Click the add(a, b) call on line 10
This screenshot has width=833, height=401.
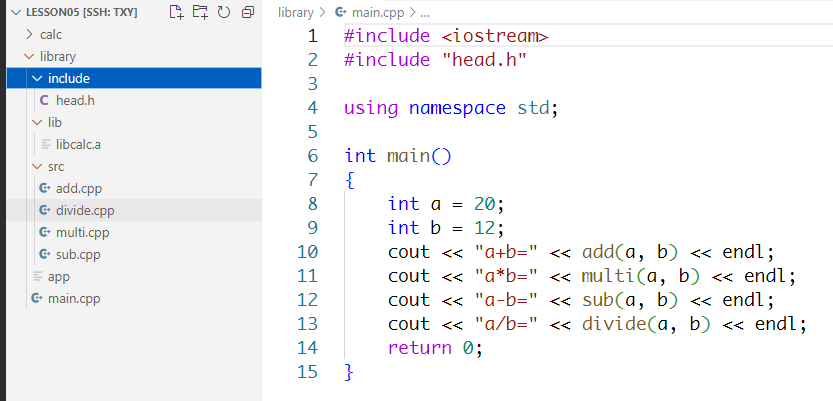630,252
